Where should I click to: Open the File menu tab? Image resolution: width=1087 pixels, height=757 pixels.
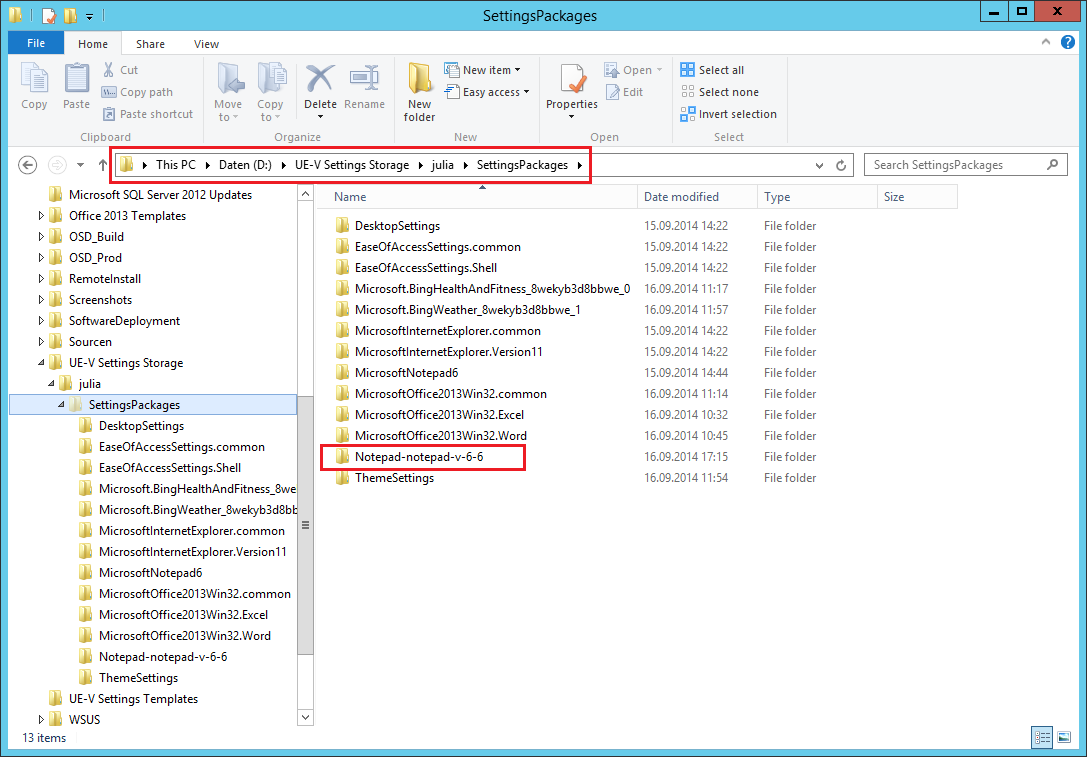coord(36,43)
